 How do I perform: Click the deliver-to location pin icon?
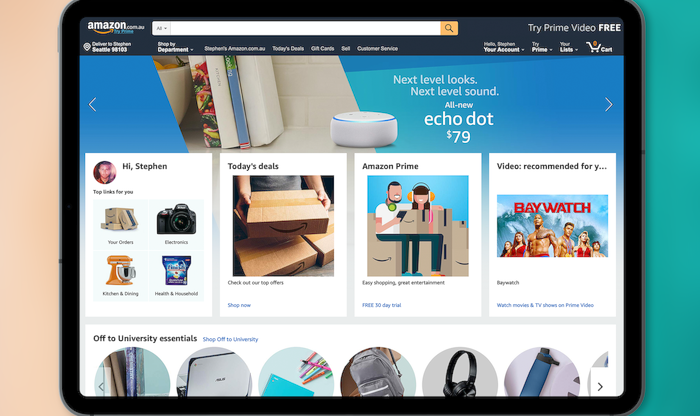(x=87, y=47)
